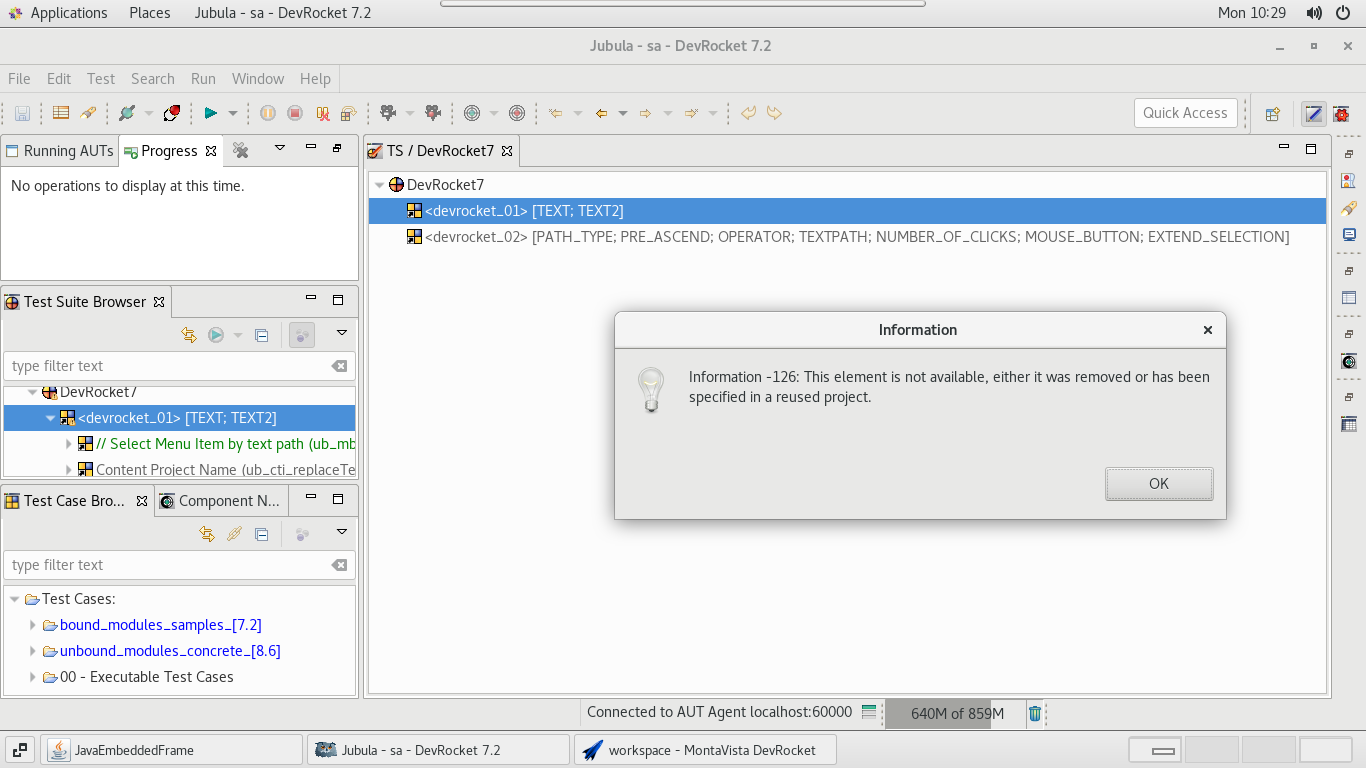Open Progress view menu triangle
This screenshot has height=768, width=1366.
[280, 147]
